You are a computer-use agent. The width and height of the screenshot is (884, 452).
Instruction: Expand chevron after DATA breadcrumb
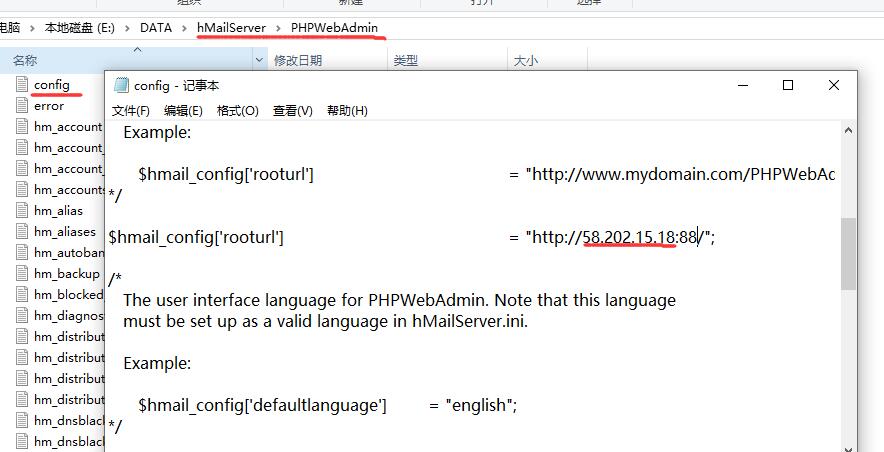(184, 28)
